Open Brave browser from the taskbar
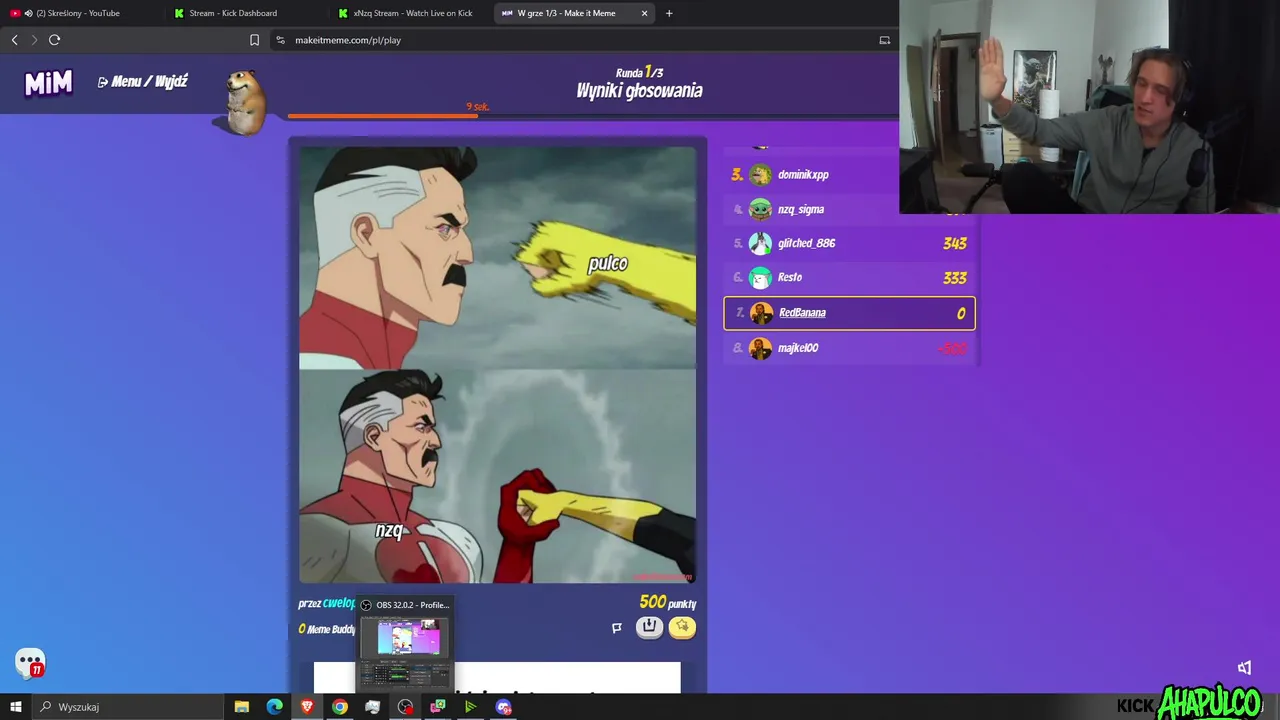 pos(307,707)
